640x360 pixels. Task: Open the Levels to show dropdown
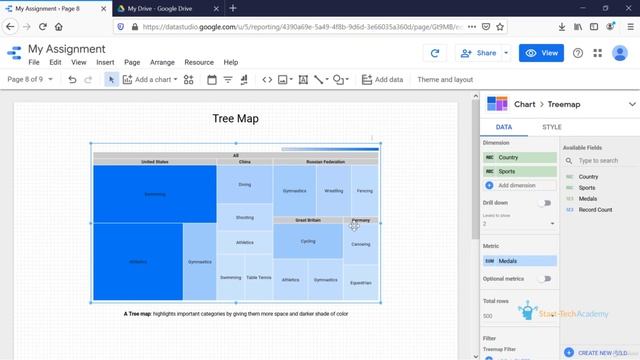tap(519, 224)
